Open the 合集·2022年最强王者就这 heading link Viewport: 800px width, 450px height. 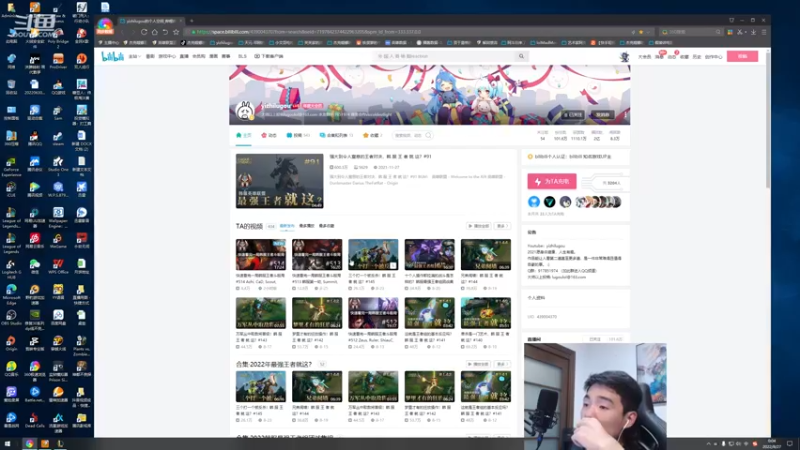273,364
